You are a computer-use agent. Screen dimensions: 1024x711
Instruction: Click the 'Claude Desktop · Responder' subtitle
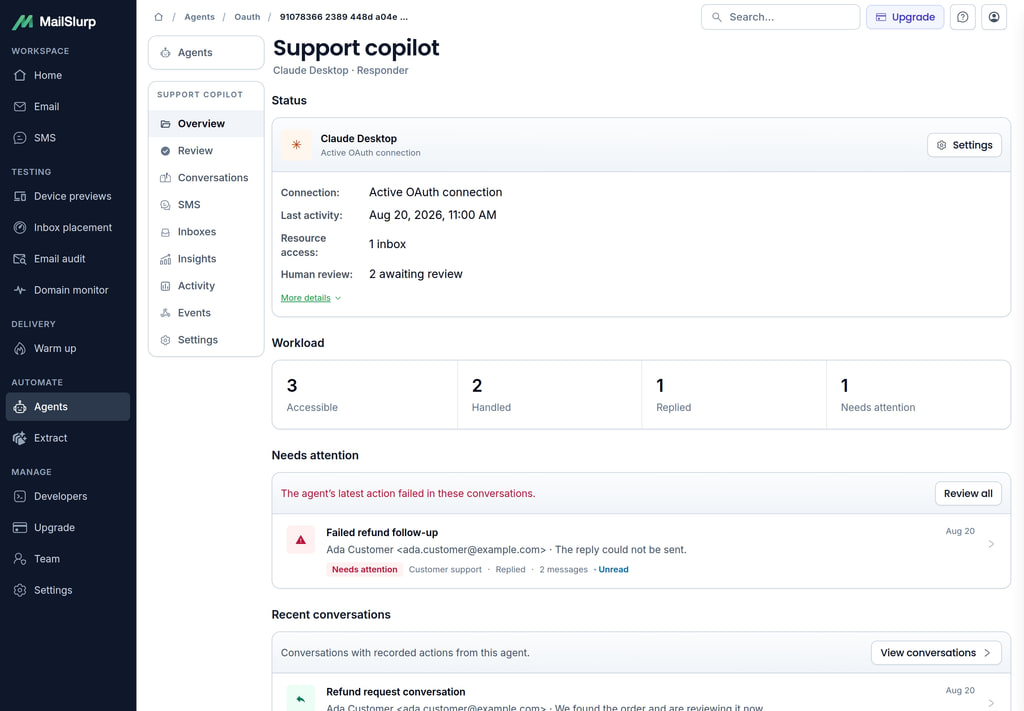coord(340,71)
